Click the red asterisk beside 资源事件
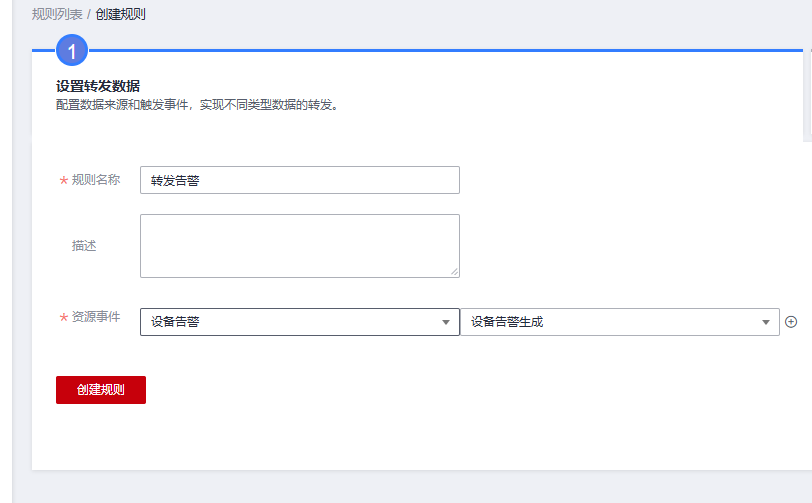This screenshot has width=812, height=503. pyautogui.click(x=64, y=317)
